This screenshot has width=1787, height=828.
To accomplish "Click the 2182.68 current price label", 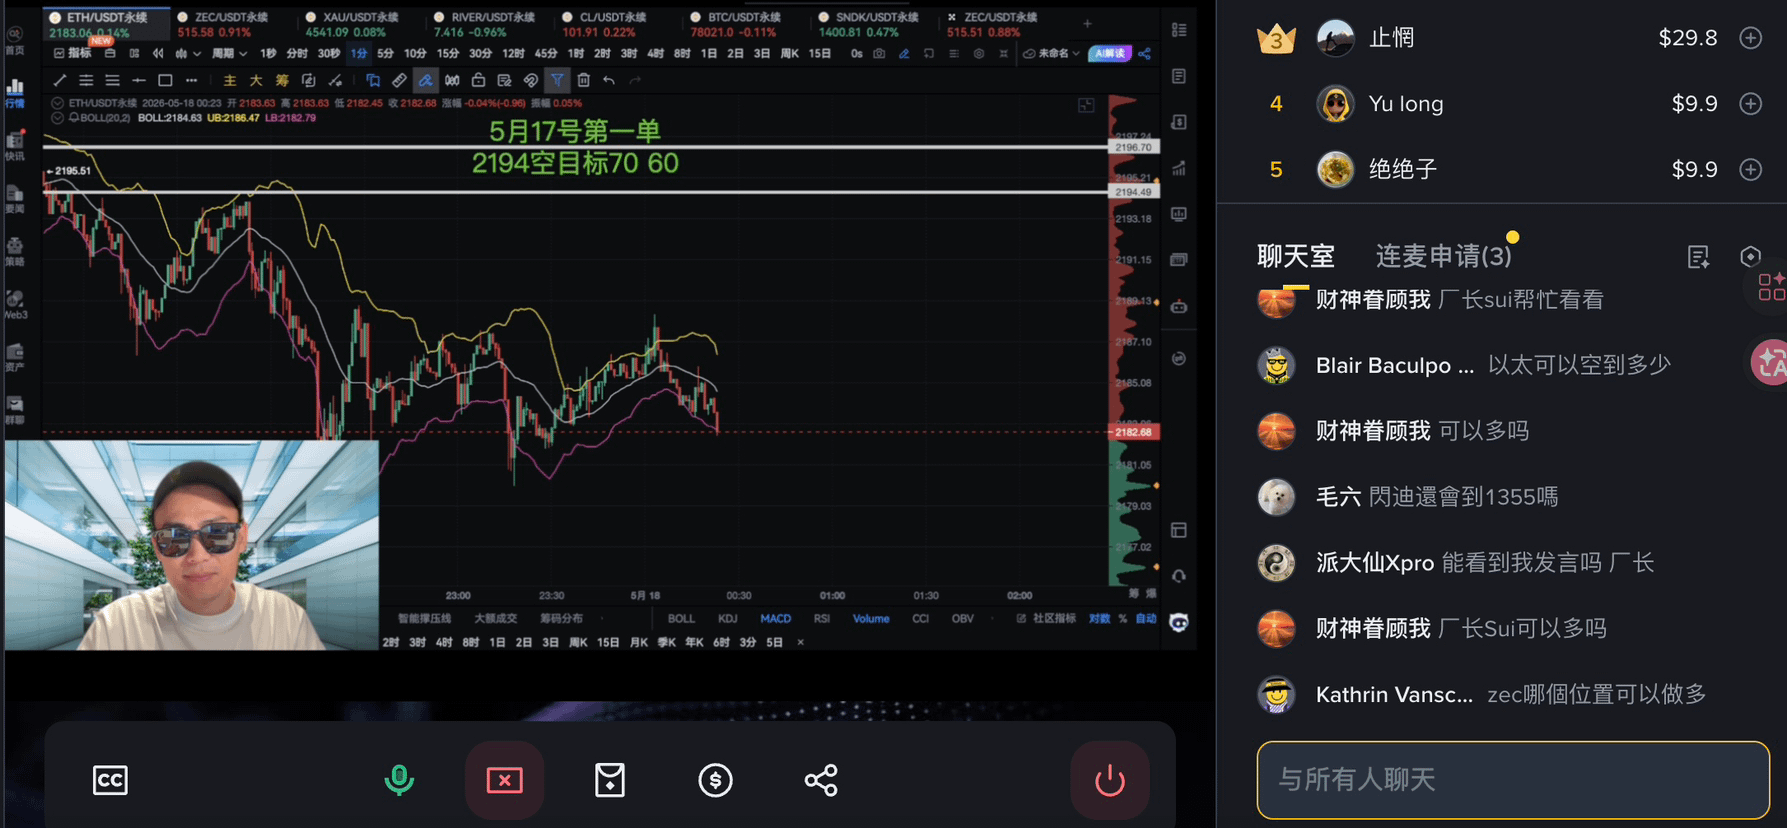I will pyautogui.click(x=1133, y=432).
